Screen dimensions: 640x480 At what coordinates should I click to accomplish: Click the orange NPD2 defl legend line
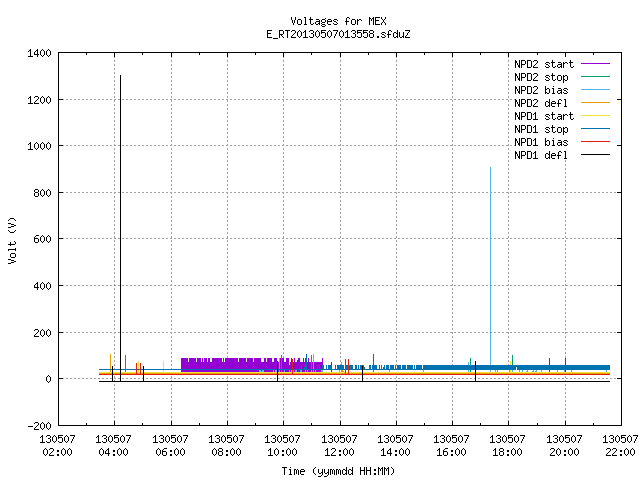(596, 103)
